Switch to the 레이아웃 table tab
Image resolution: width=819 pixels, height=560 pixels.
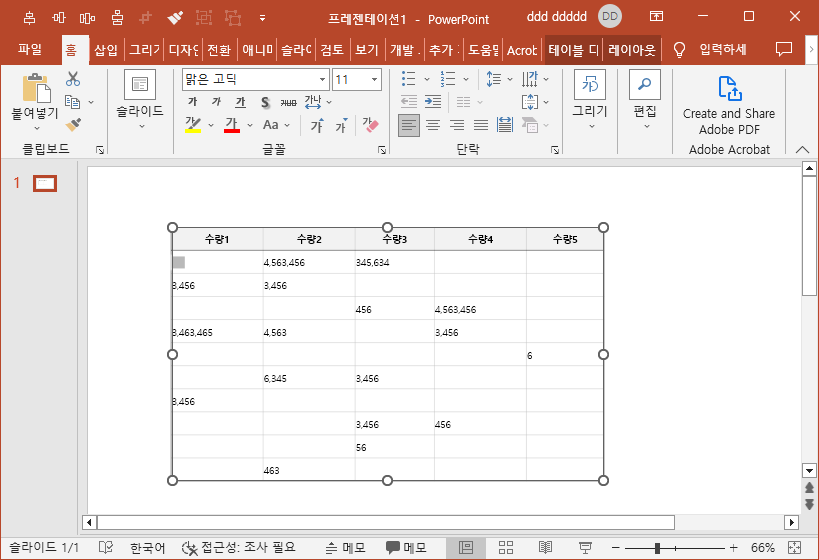631,50
